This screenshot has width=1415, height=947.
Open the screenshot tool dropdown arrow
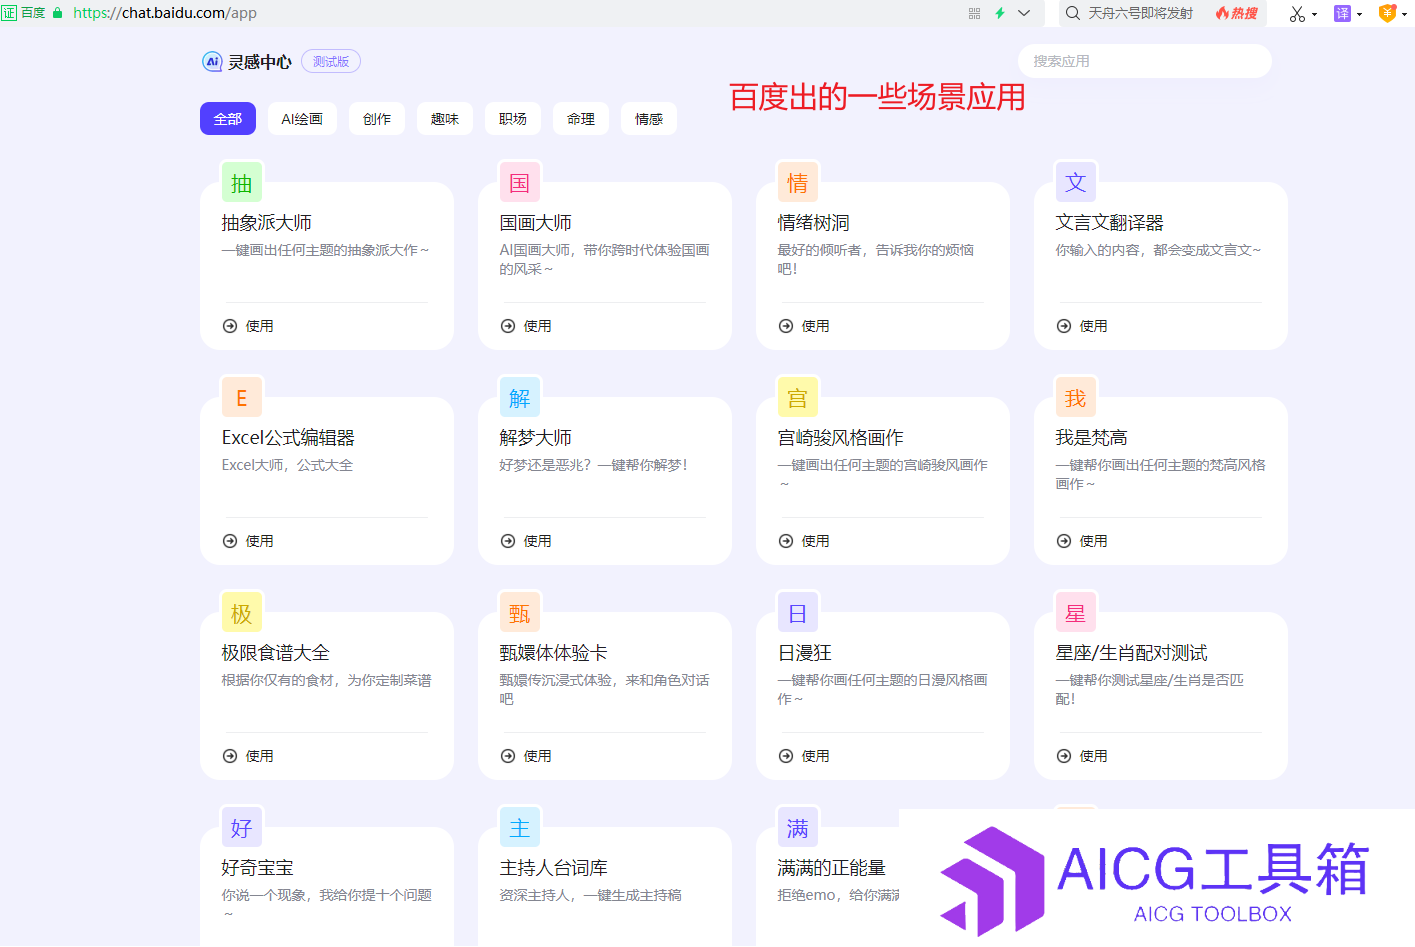[x=1314, y=15]
